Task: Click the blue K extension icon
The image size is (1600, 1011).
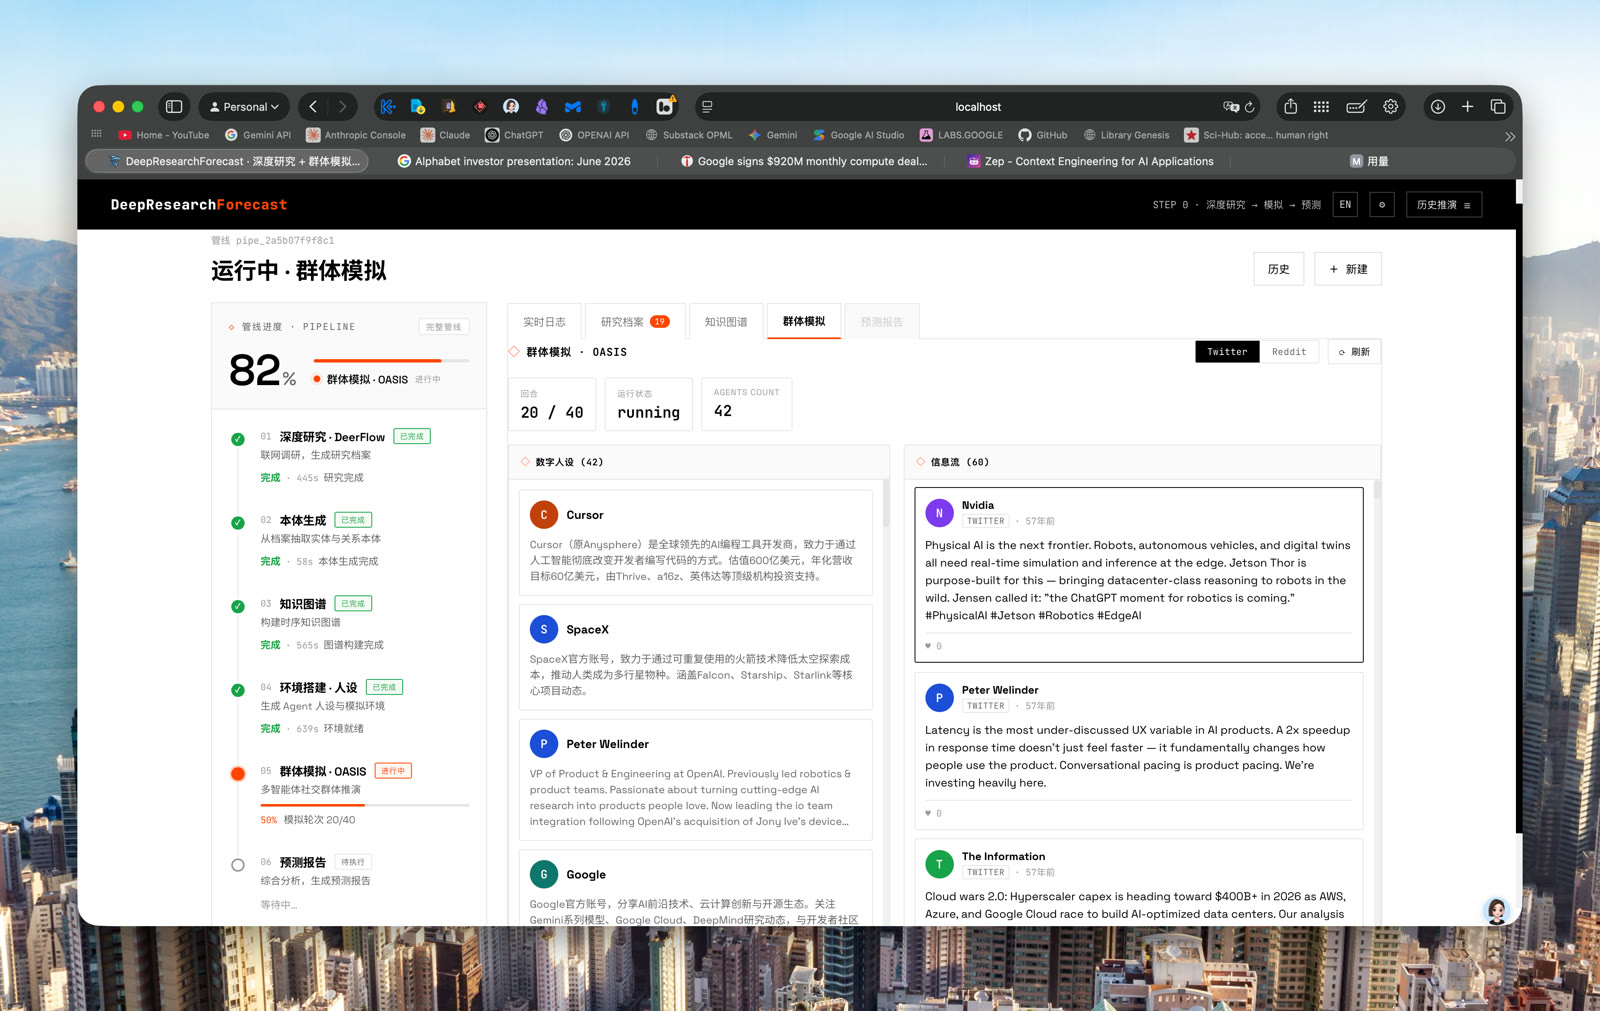Action: pos(388,107)
